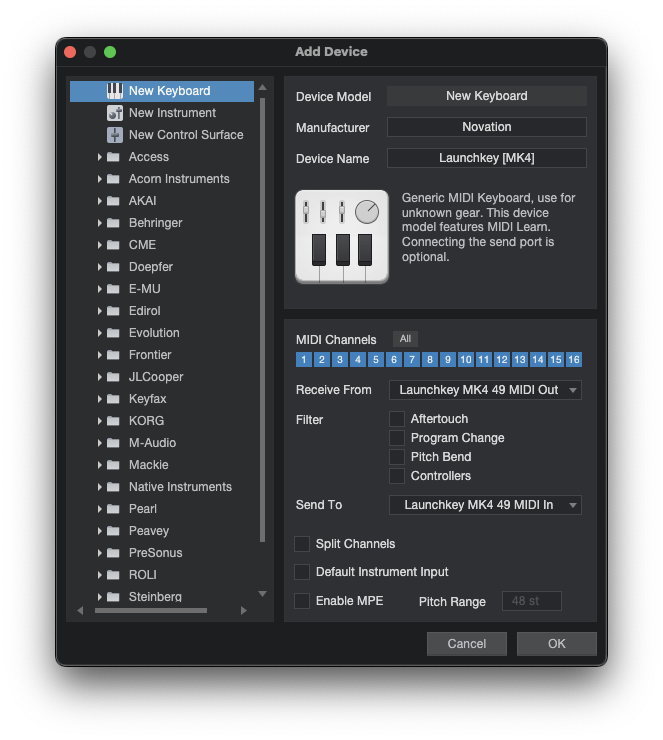Enable the Program Change filter checkbox

(x=397, y=438)
